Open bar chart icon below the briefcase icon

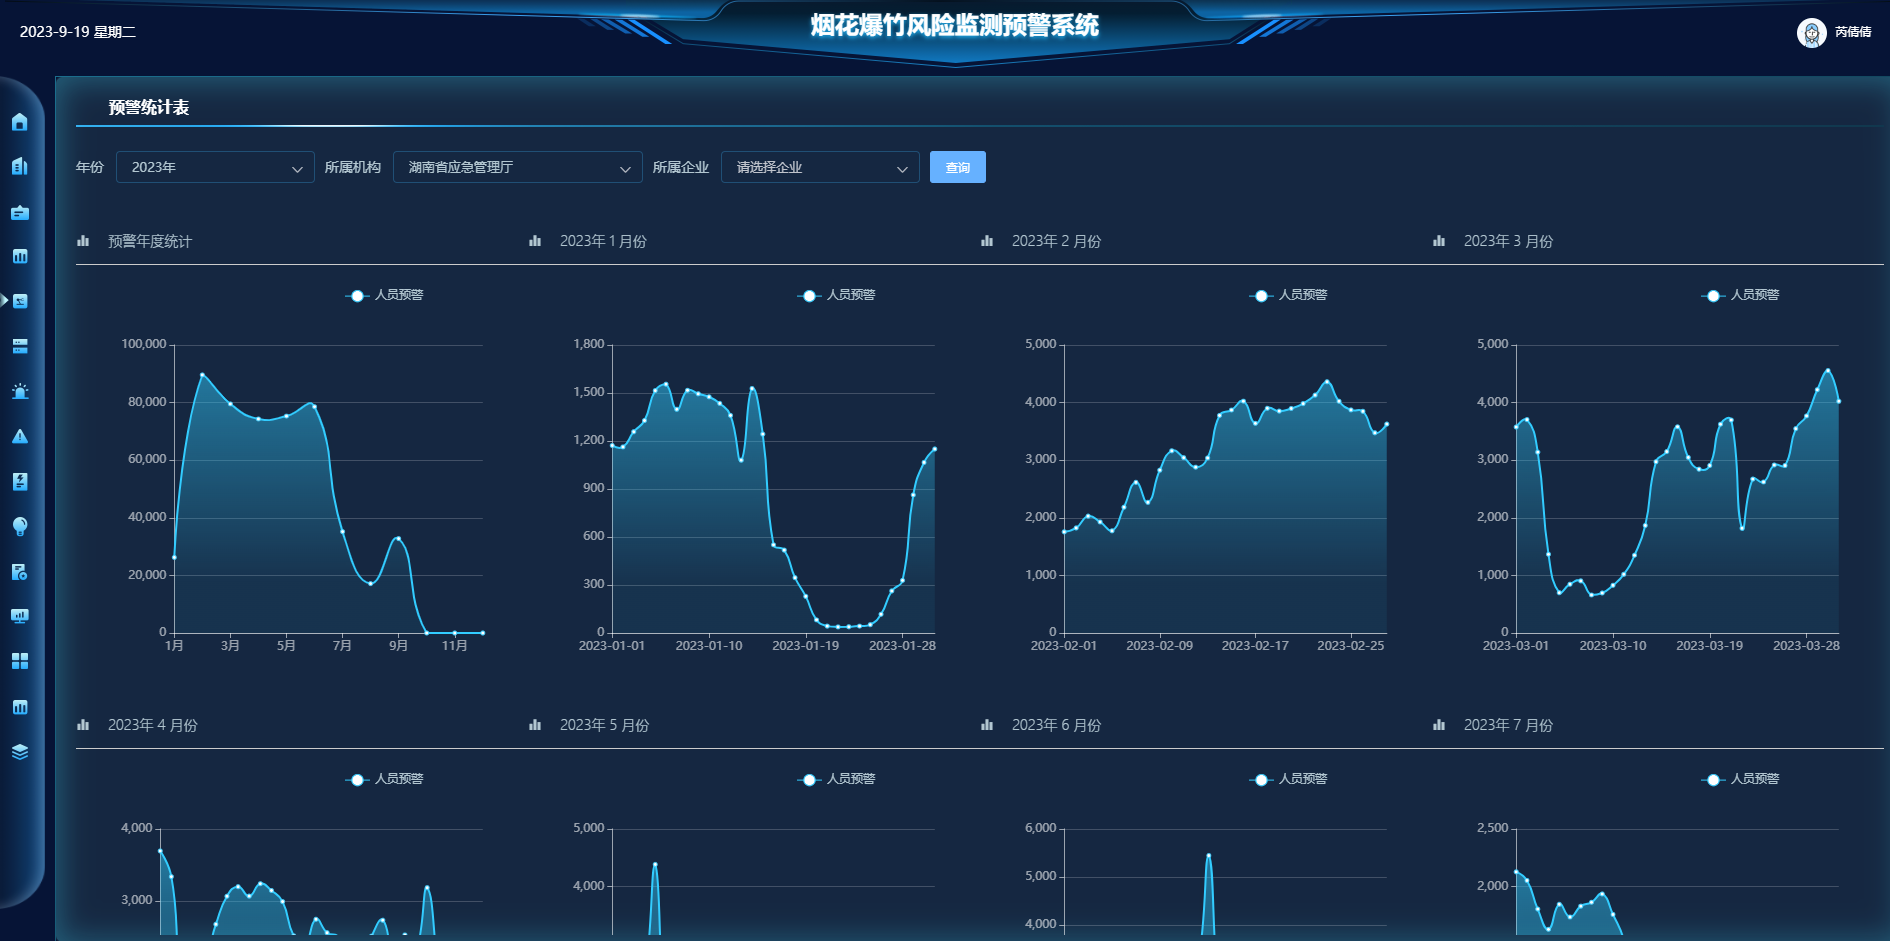[x=20, y=256]
